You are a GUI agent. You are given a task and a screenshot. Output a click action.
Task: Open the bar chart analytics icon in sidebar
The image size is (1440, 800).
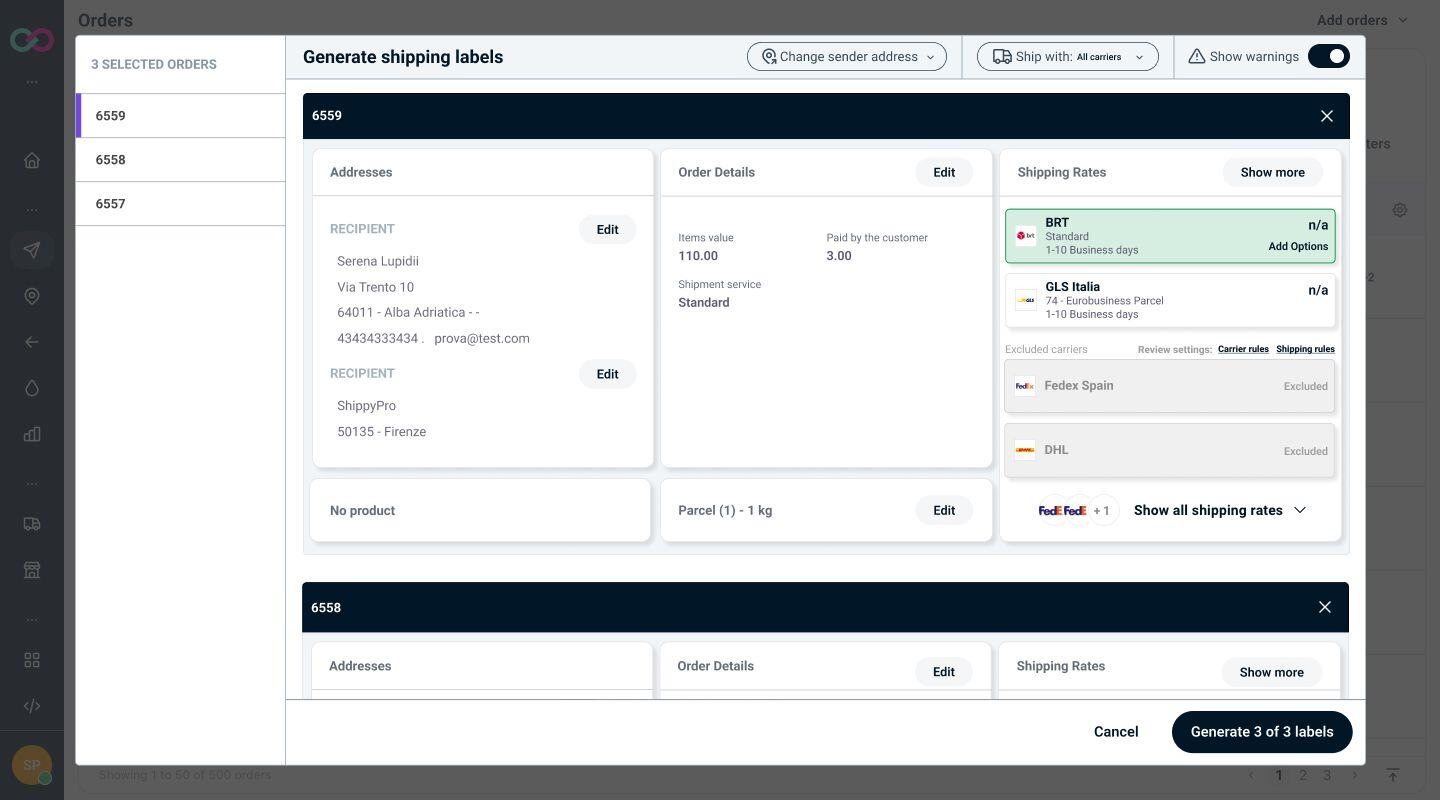[32, 434]
